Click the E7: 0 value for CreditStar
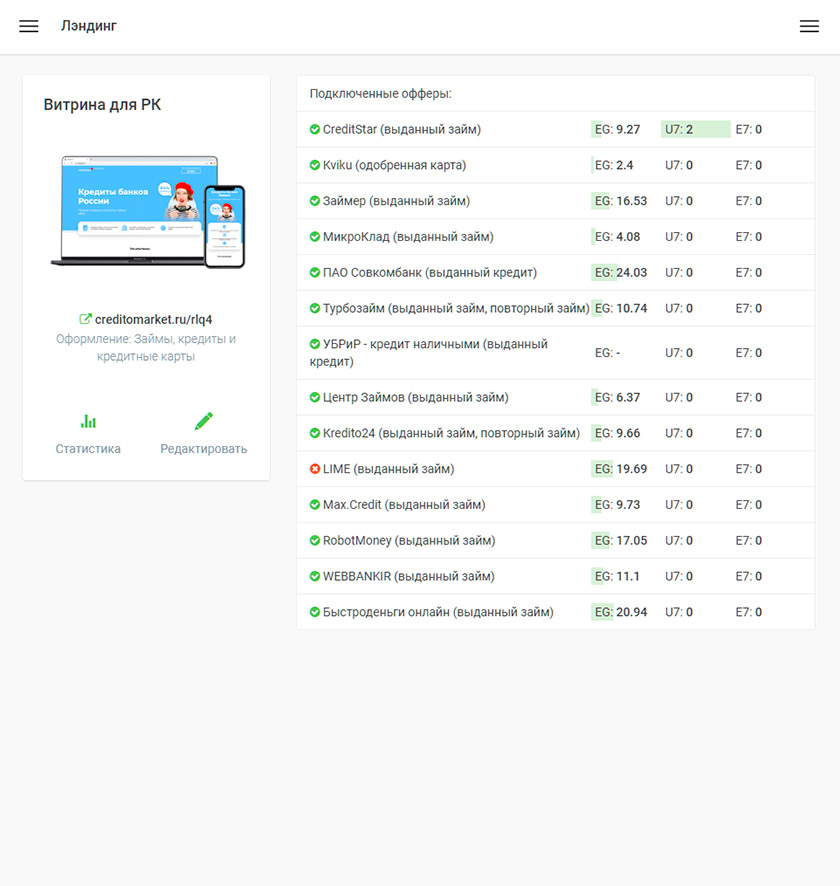840x886 pixels. click(748, 129)
